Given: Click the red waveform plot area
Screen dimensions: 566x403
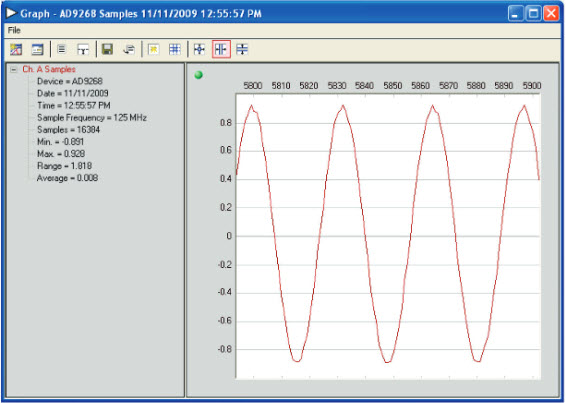Looking at the screenshot, I should point(388,236).
